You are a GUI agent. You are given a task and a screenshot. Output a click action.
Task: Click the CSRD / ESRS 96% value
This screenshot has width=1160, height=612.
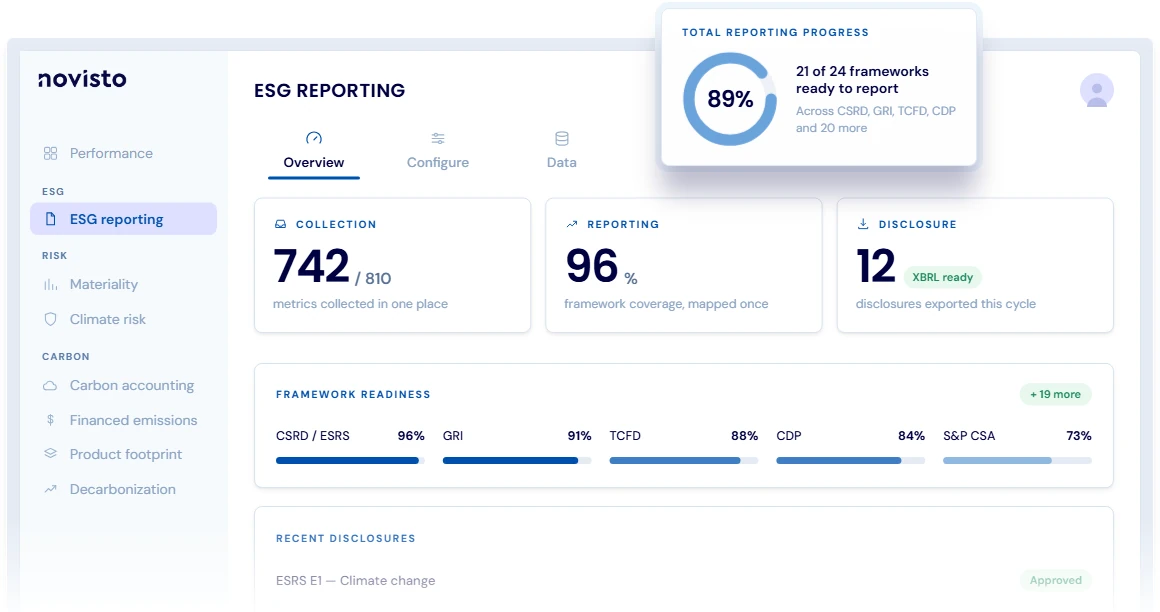[x=411, y=436]
